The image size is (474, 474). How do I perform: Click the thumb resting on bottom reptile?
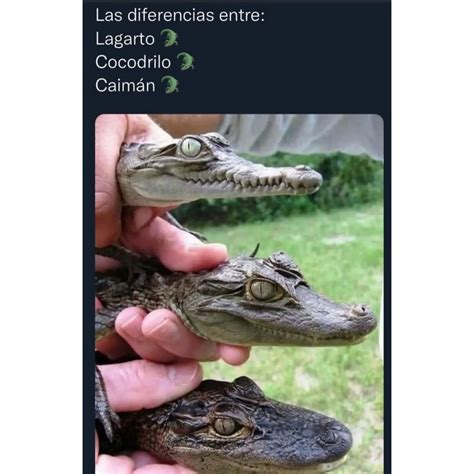point(152,383)
